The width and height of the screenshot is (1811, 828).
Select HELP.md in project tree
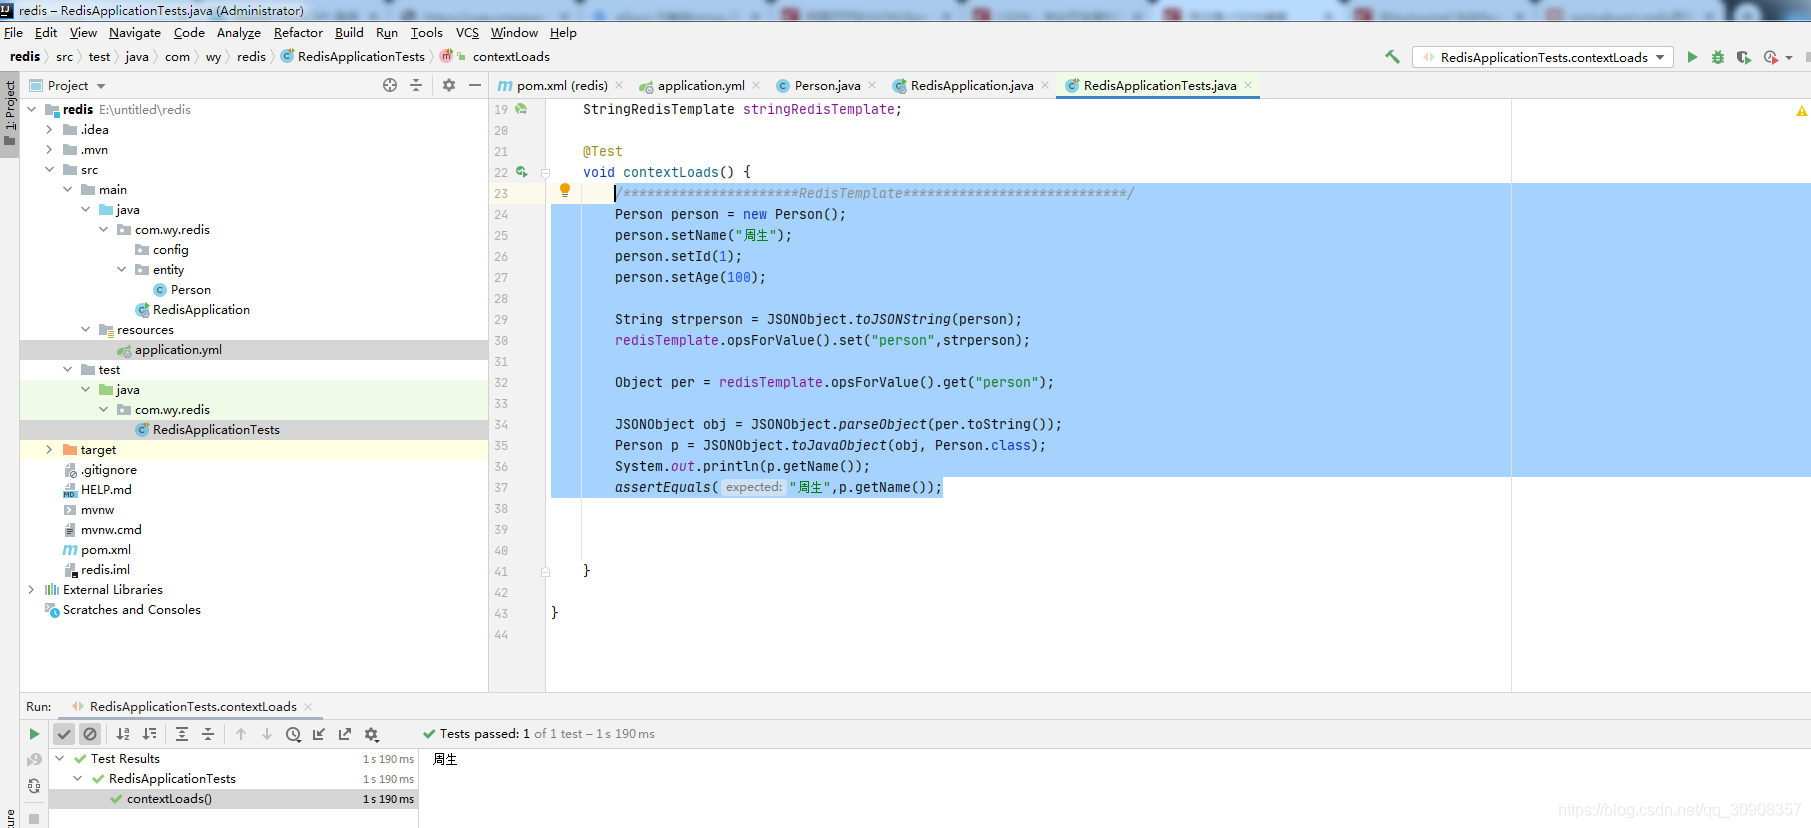pyautogui.click(x=106, y=490)
